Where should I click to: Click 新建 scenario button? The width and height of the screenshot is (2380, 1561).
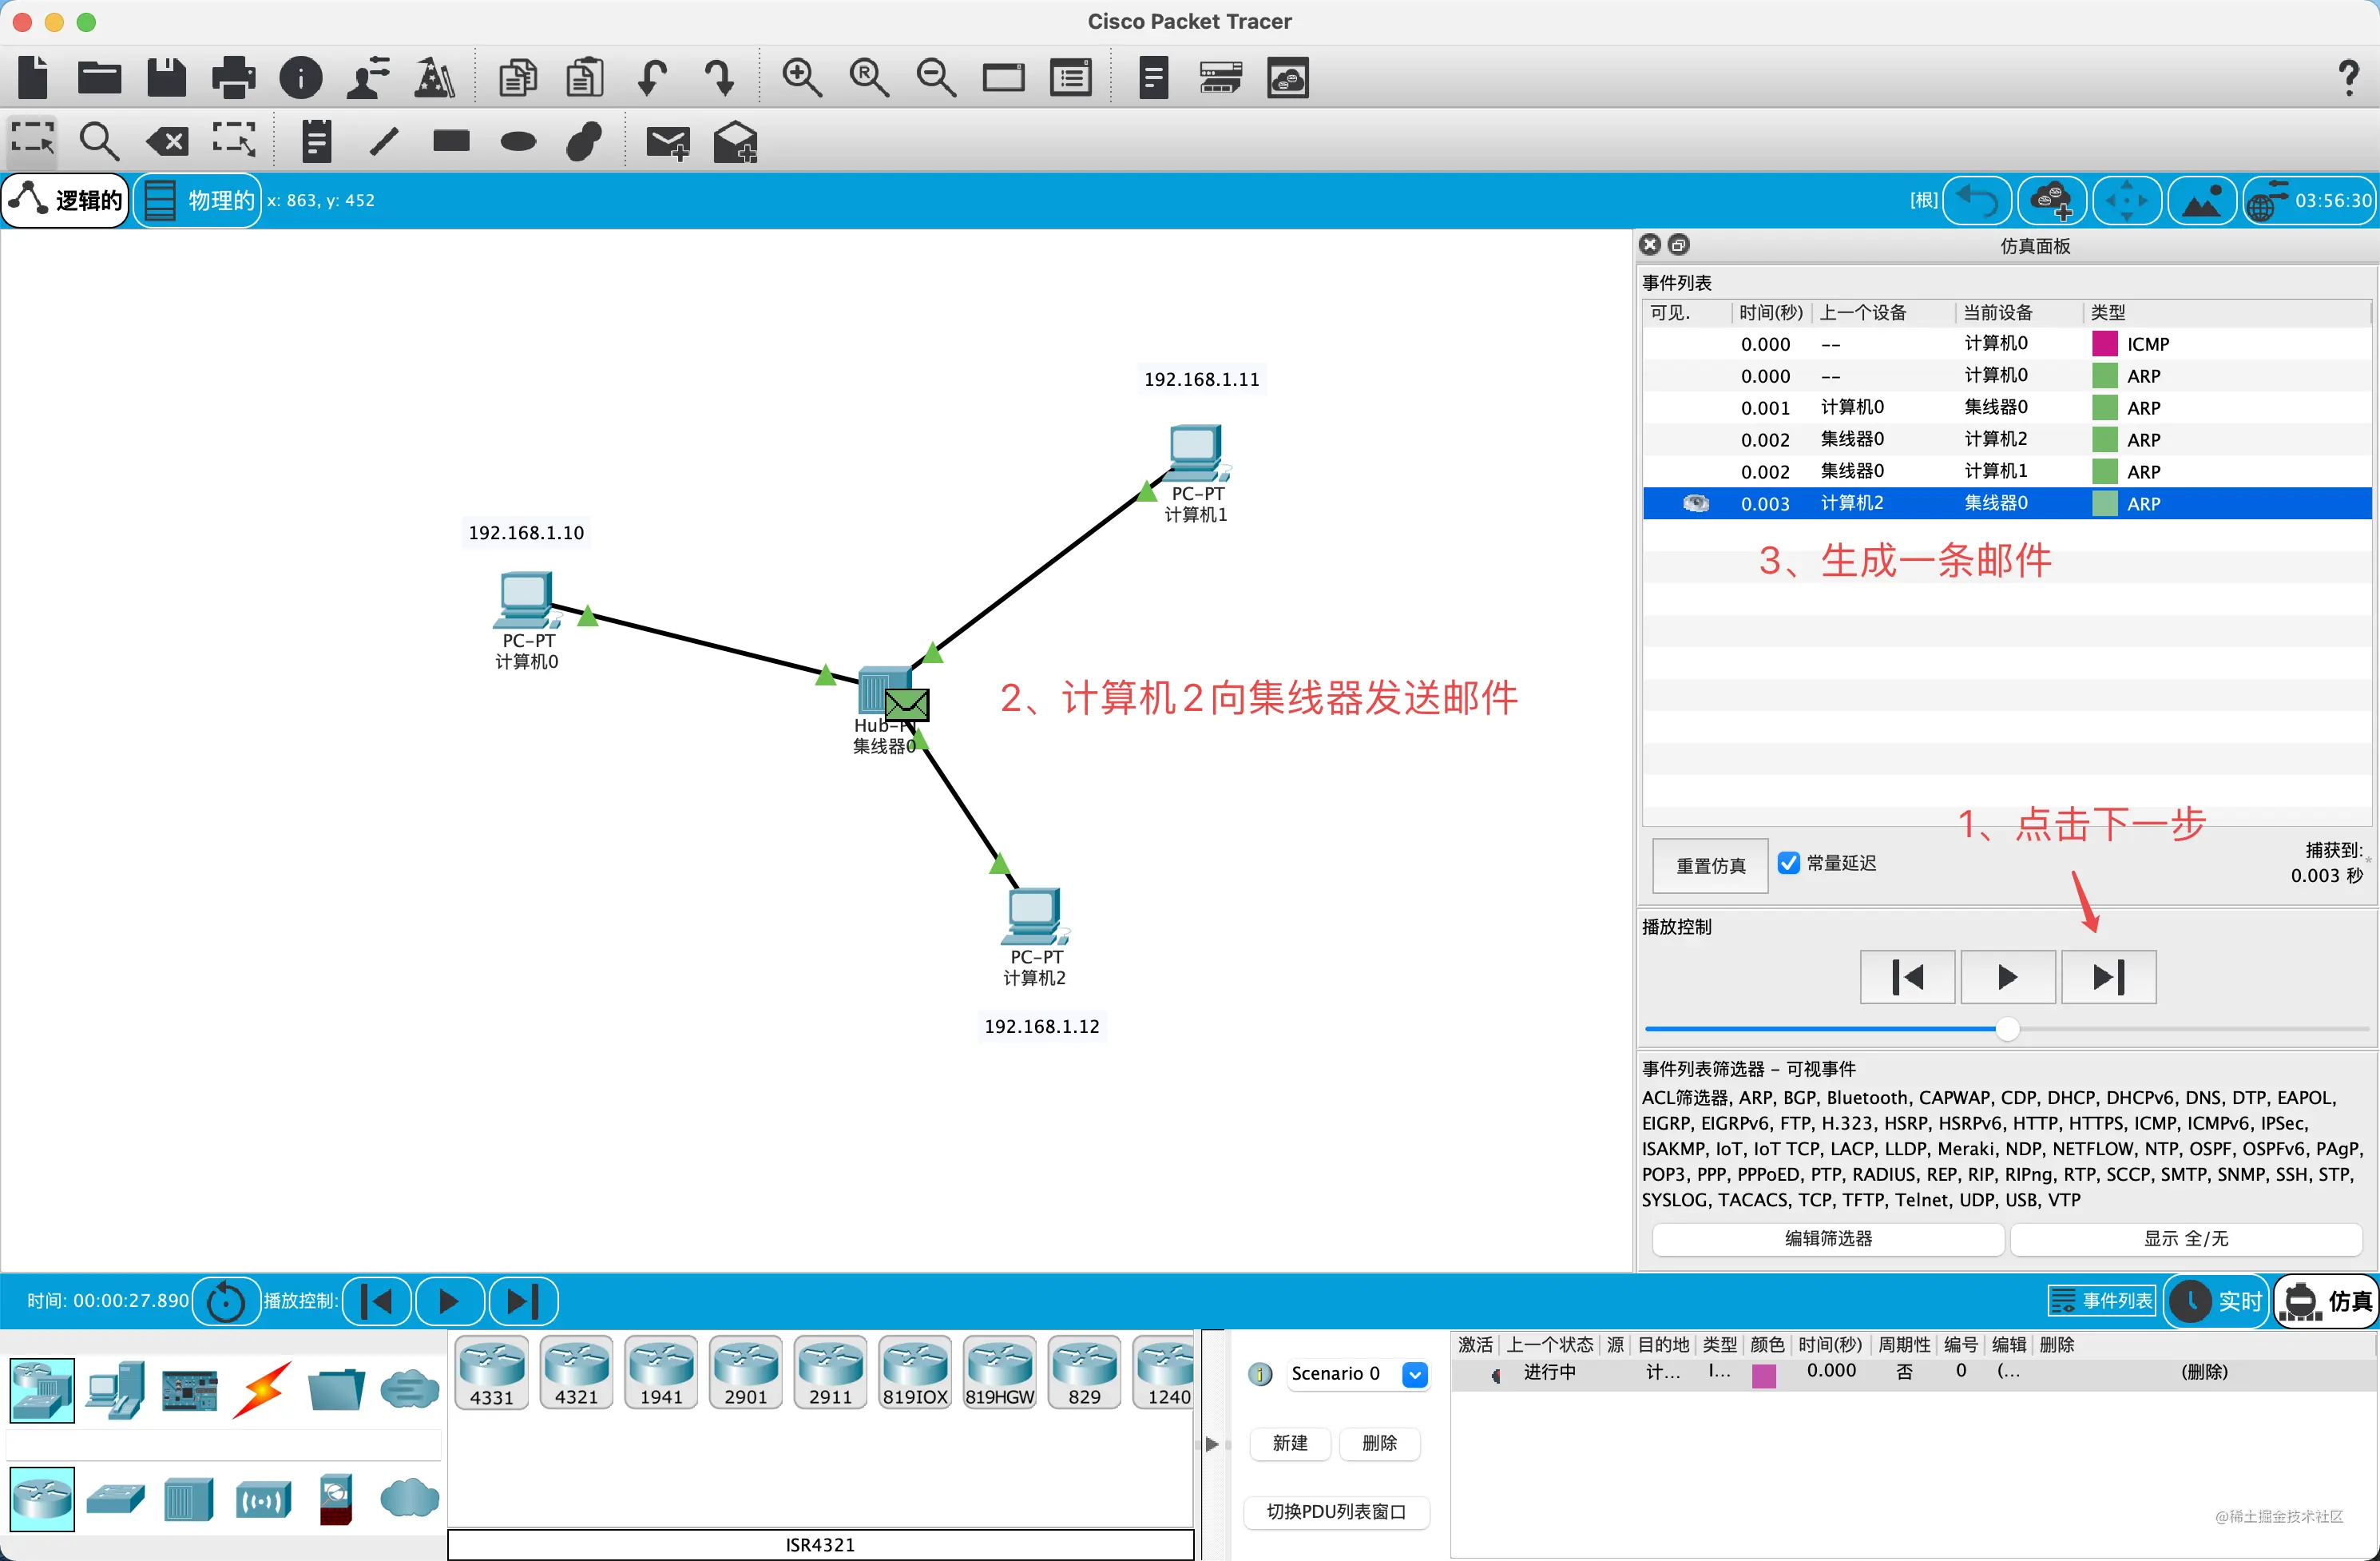point(1290,1443)
